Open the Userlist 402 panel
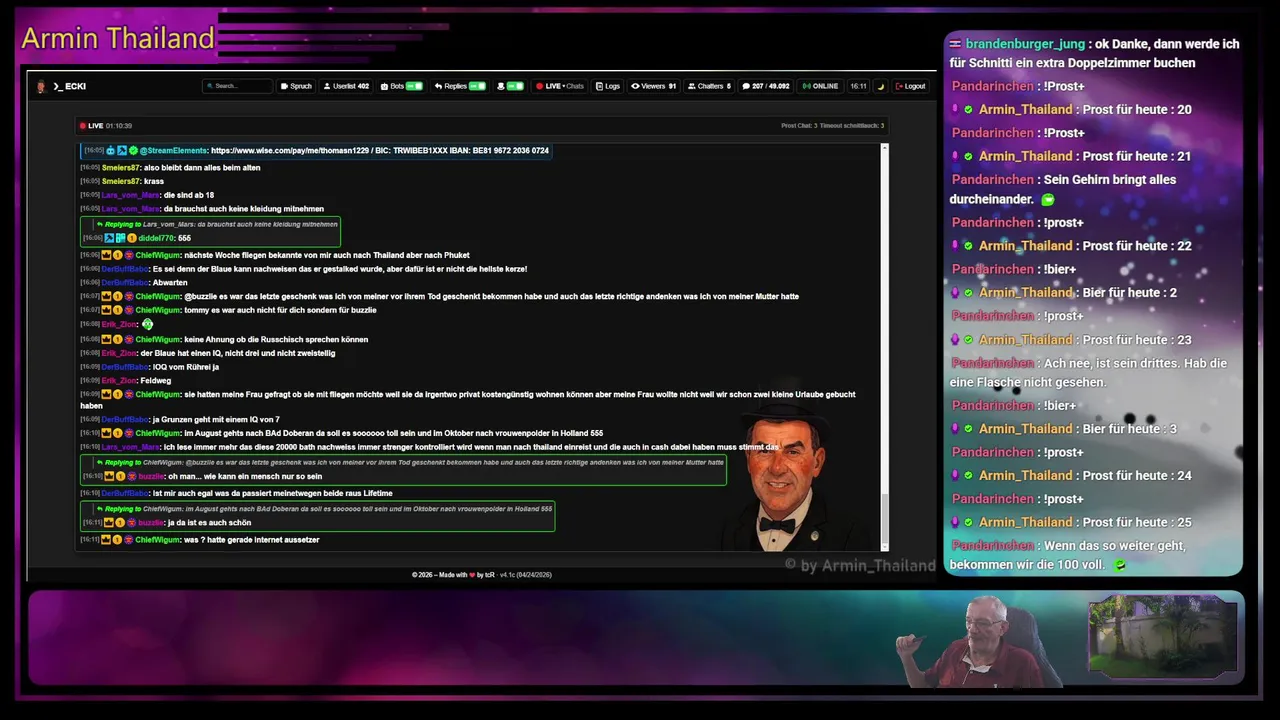The image size is (1280, 720). 346,86
